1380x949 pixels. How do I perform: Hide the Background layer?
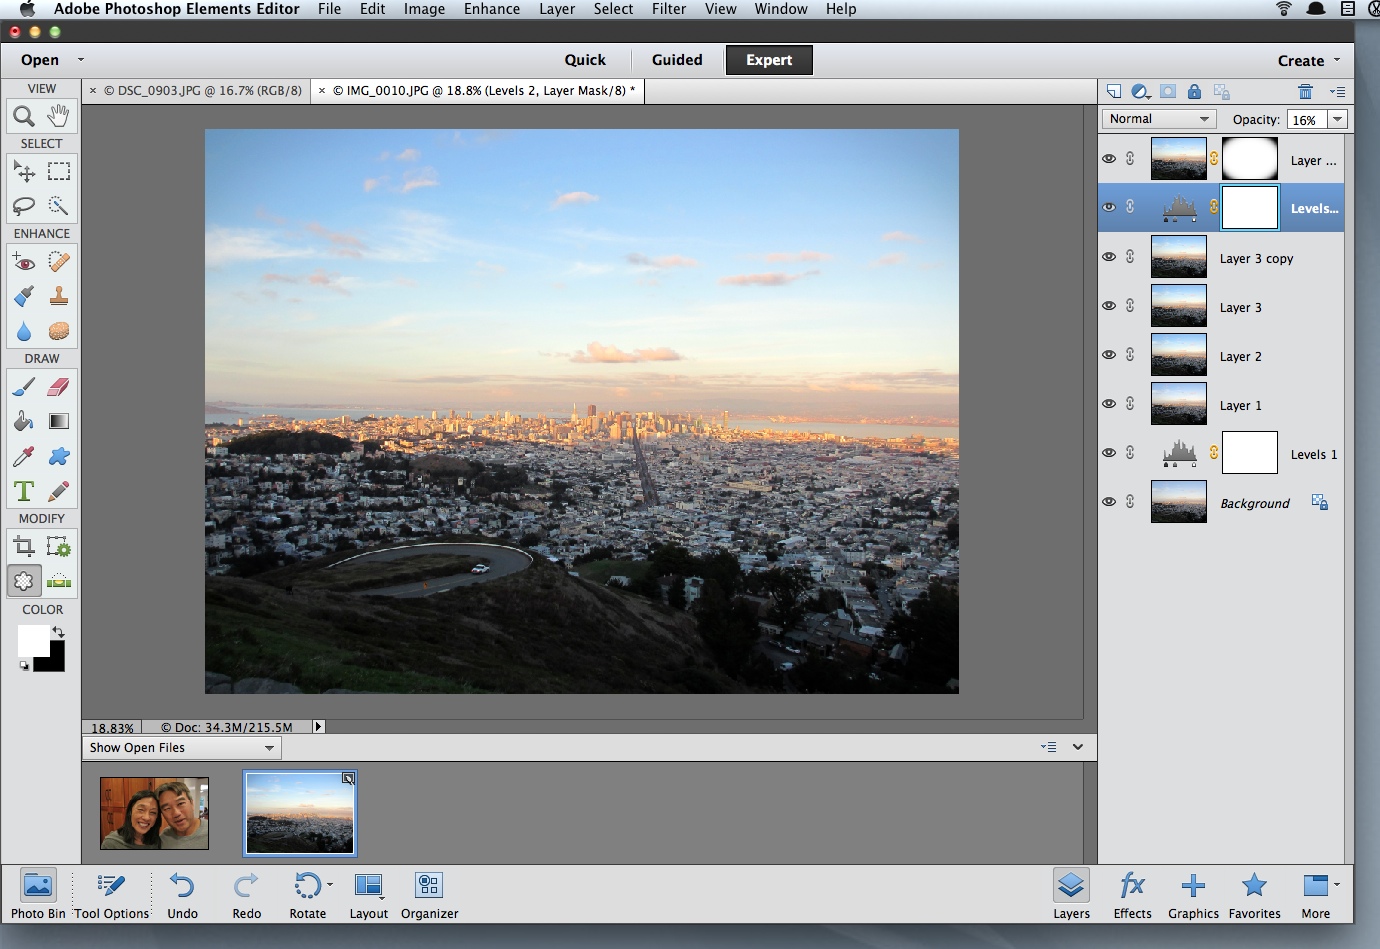(x=1109, y=502)
